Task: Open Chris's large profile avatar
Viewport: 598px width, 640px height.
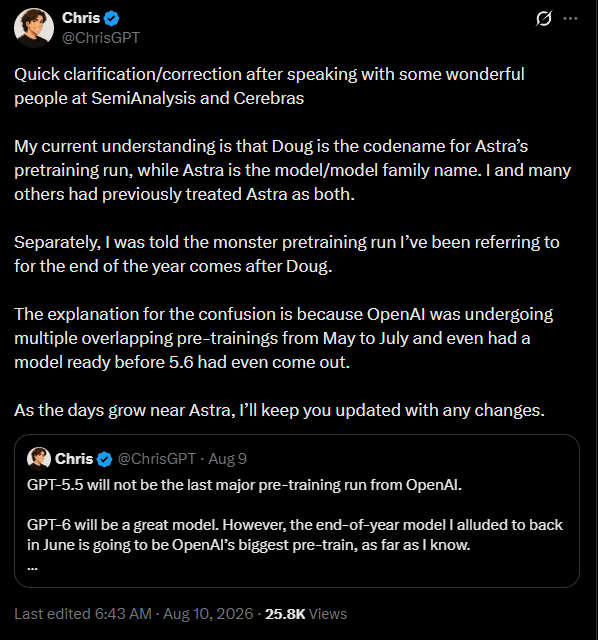Action: pyautogui.click(x=34, y=28)
